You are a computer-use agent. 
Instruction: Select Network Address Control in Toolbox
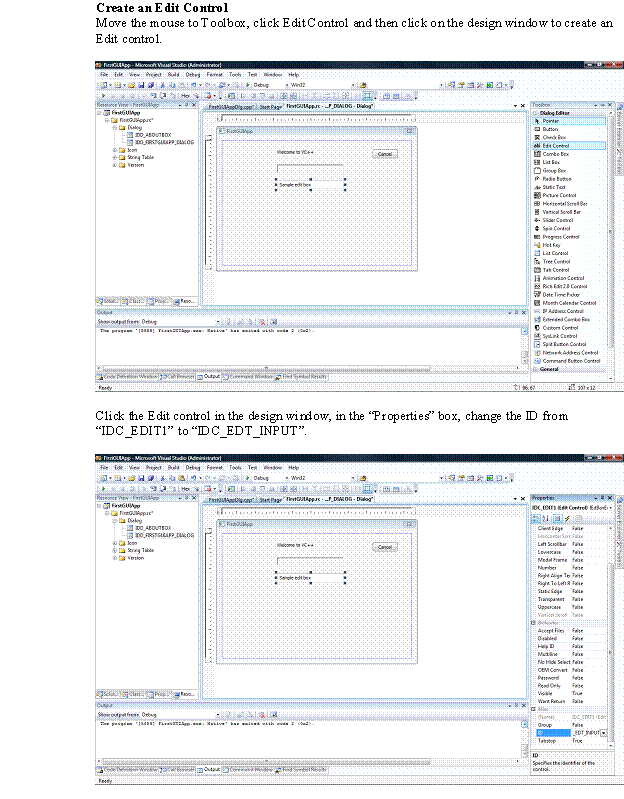coord(569,353)
